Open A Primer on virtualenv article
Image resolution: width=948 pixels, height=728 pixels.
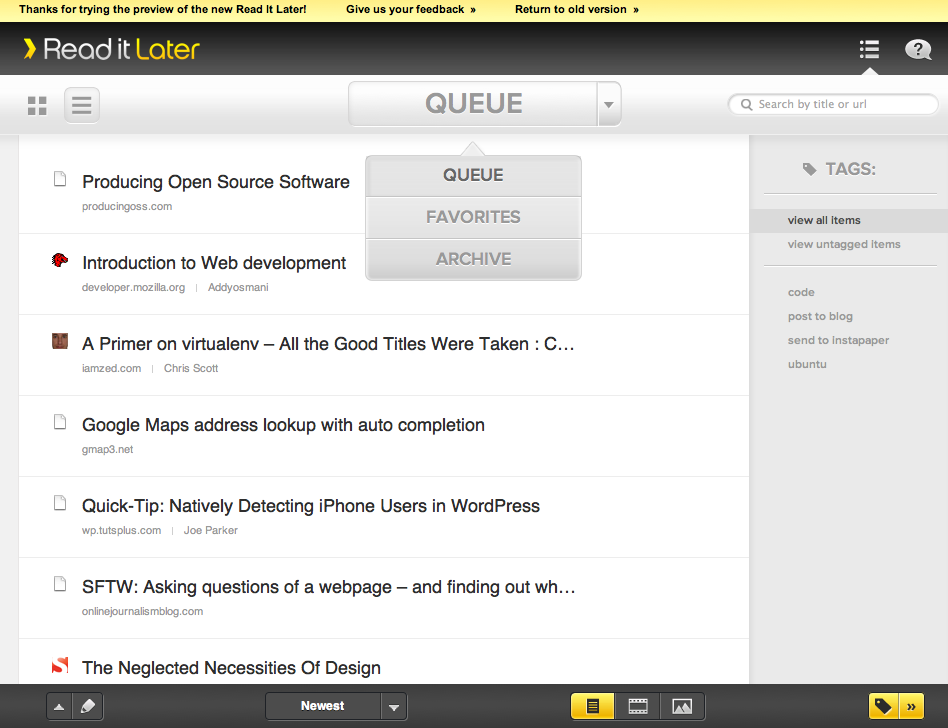(328, 344)
